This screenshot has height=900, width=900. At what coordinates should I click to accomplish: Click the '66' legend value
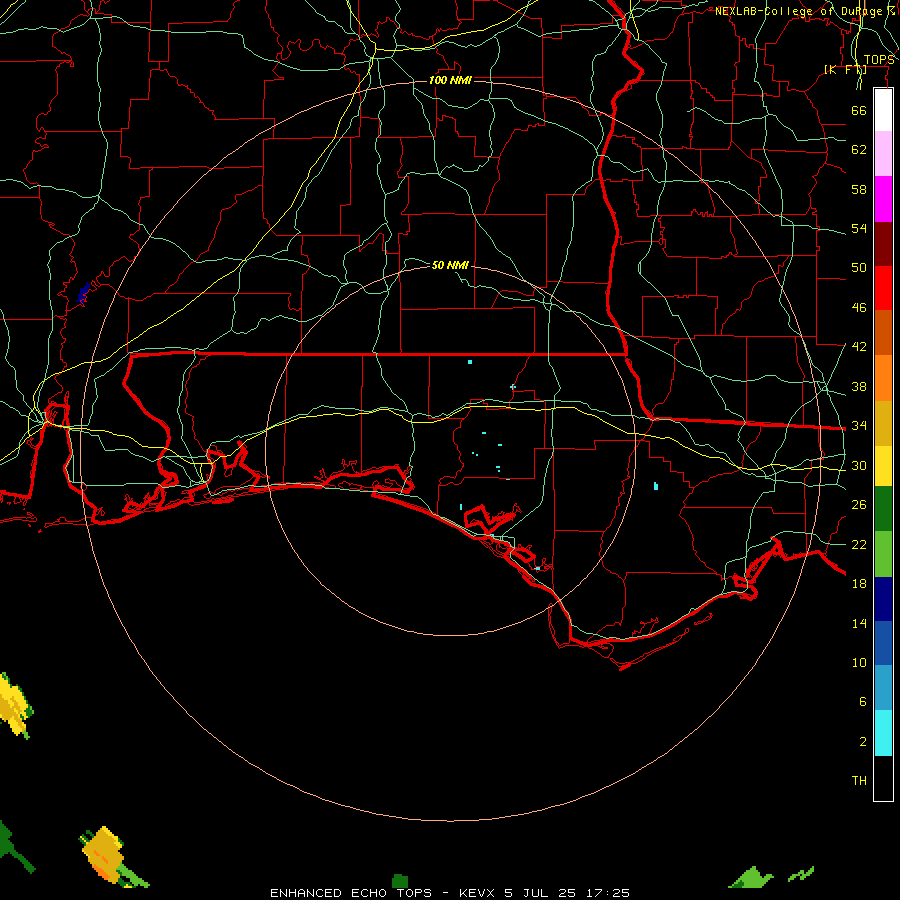click(x=859, y=110)
